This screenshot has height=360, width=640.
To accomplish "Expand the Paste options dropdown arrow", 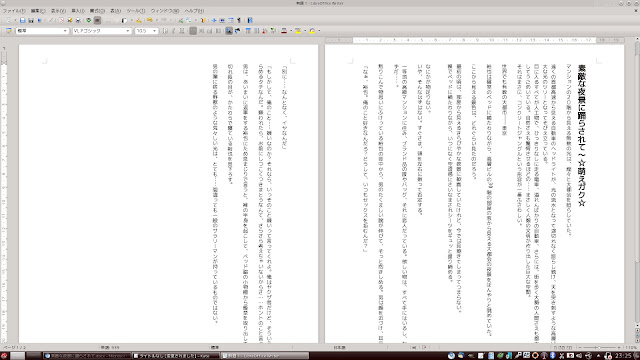I will 131,20.
